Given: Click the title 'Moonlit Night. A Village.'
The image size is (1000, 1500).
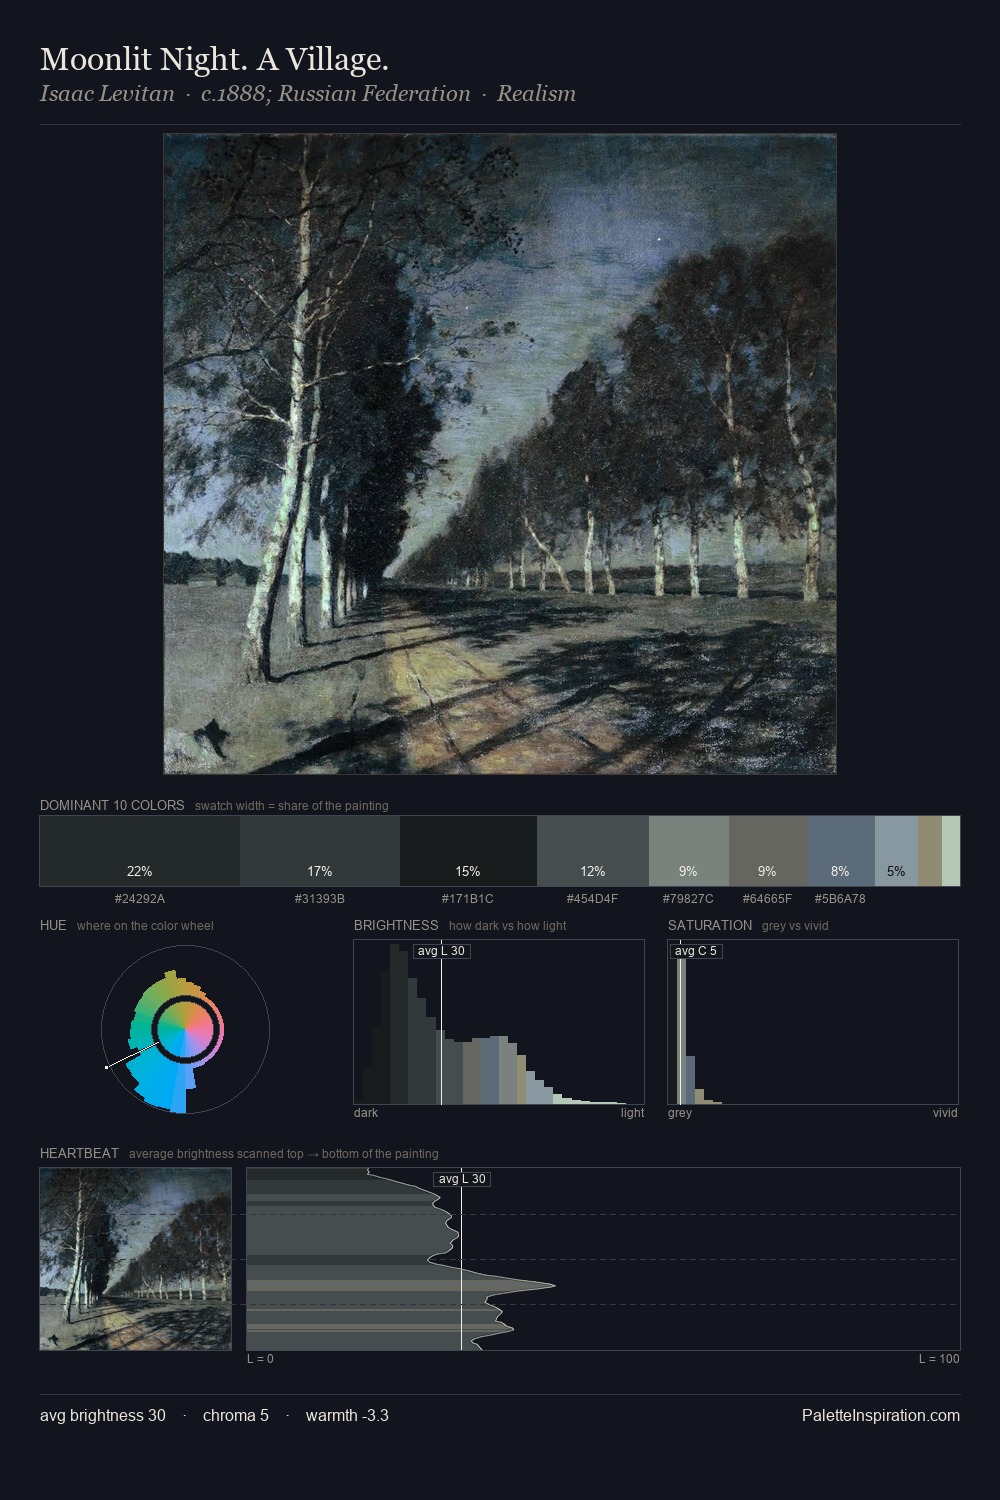Looking at the screenshot, I should click(x=214, y=60).
